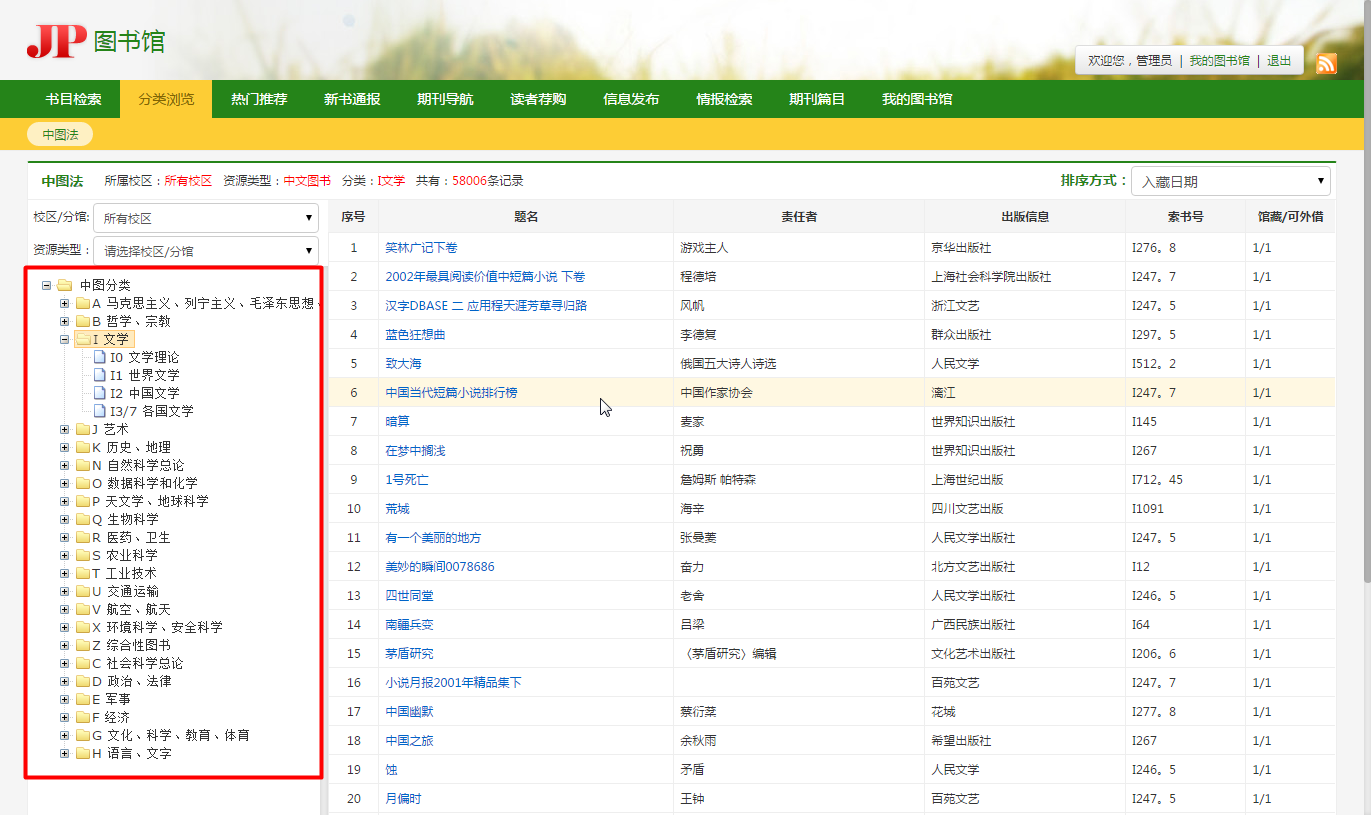1371x815 pixels.
Task: Click the 退出 logout link
Action: click(x=1279, y=60)
